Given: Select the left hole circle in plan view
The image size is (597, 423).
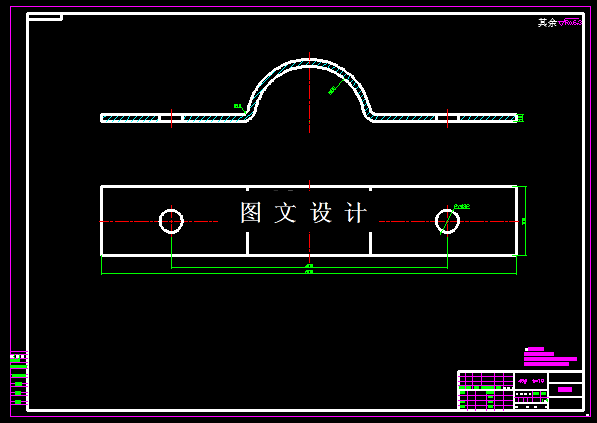Looking at the screenshot, I should coord(171,221).
